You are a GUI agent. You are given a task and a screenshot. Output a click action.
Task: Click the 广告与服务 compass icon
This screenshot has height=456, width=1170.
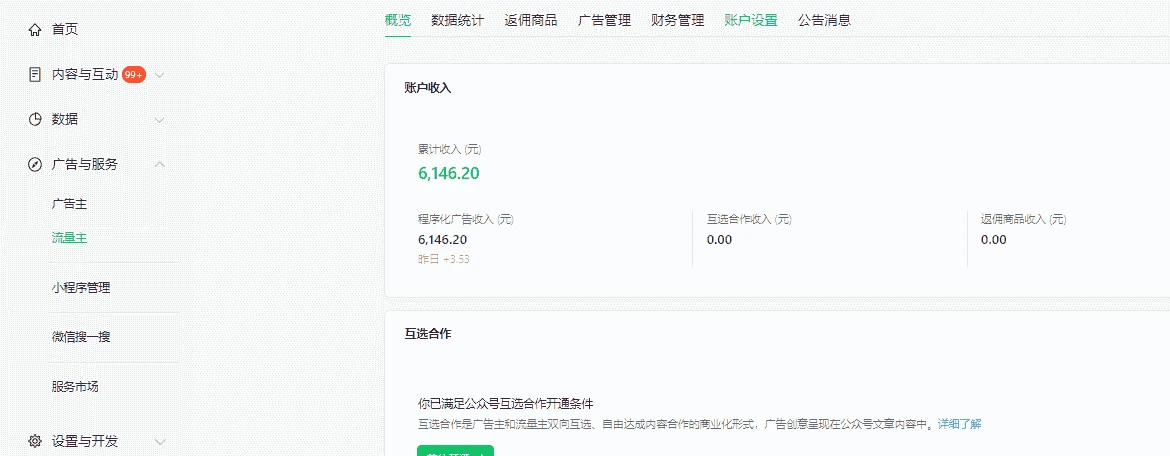click(x=35, y=164)
